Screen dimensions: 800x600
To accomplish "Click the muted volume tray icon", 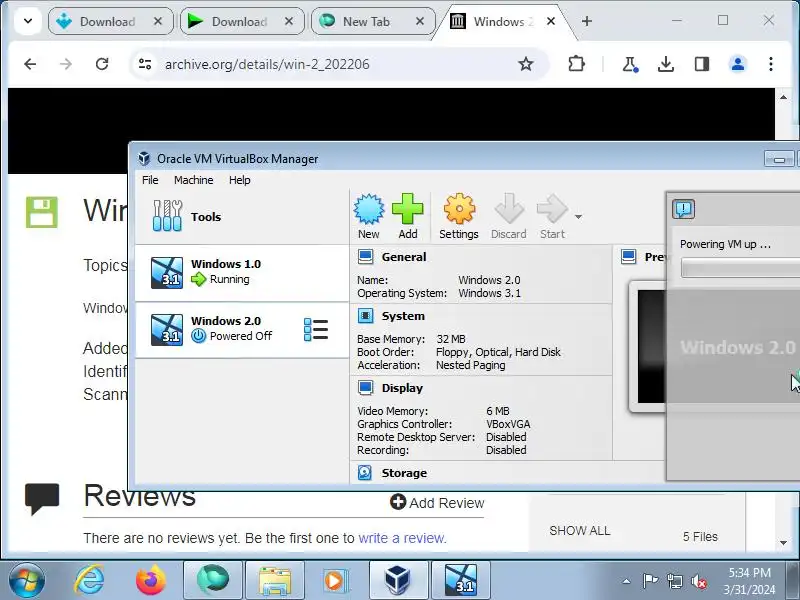I will tap(698, 581).
